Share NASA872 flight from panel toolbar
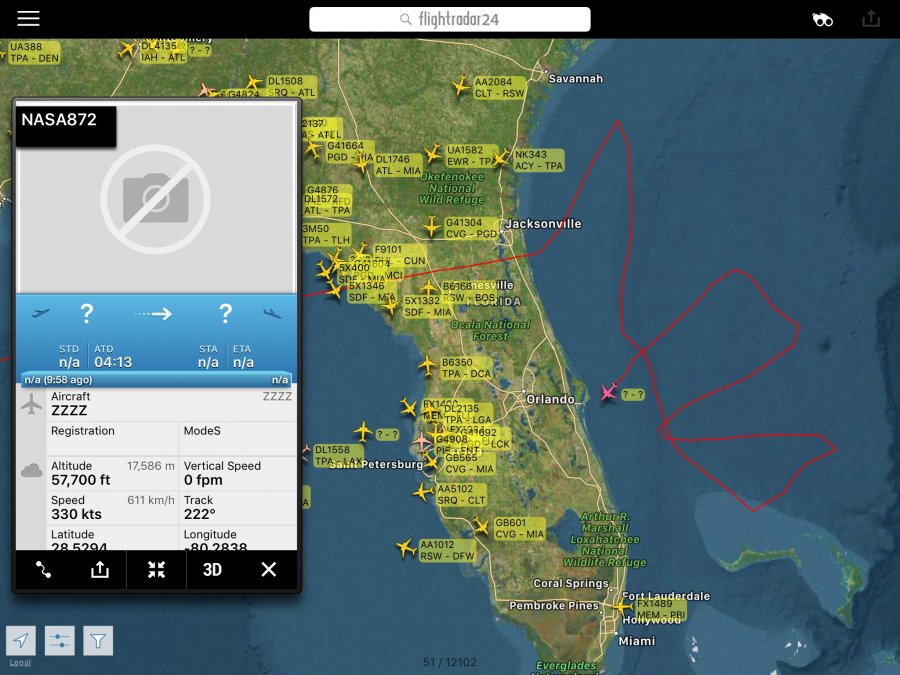900x675 pixels. (99, 569)
